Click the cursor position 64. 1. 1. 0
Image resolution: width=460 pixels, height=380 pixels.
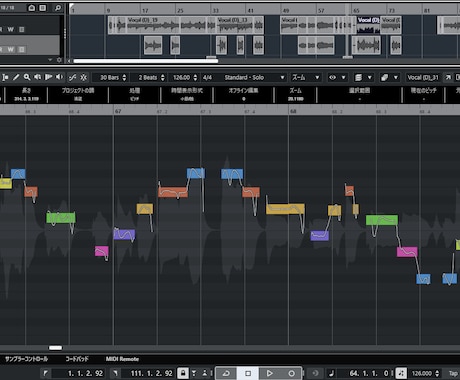[x=369, y=373]
